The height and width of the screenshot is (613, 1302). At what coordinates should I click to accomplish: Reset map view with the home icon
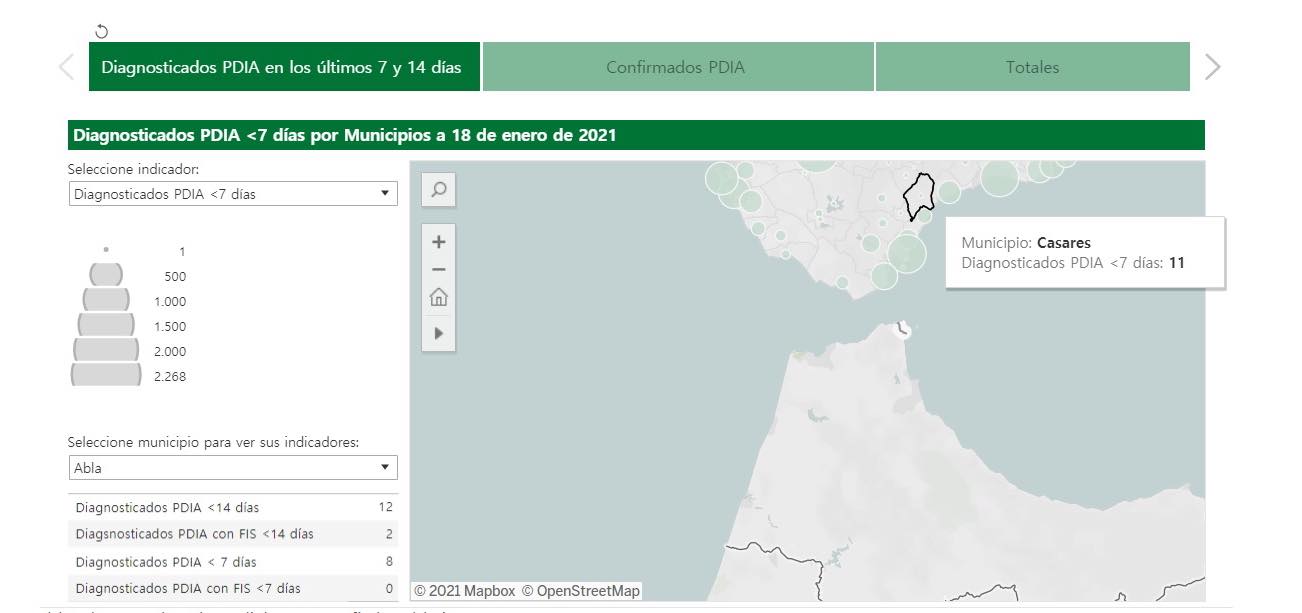[438, 297]
